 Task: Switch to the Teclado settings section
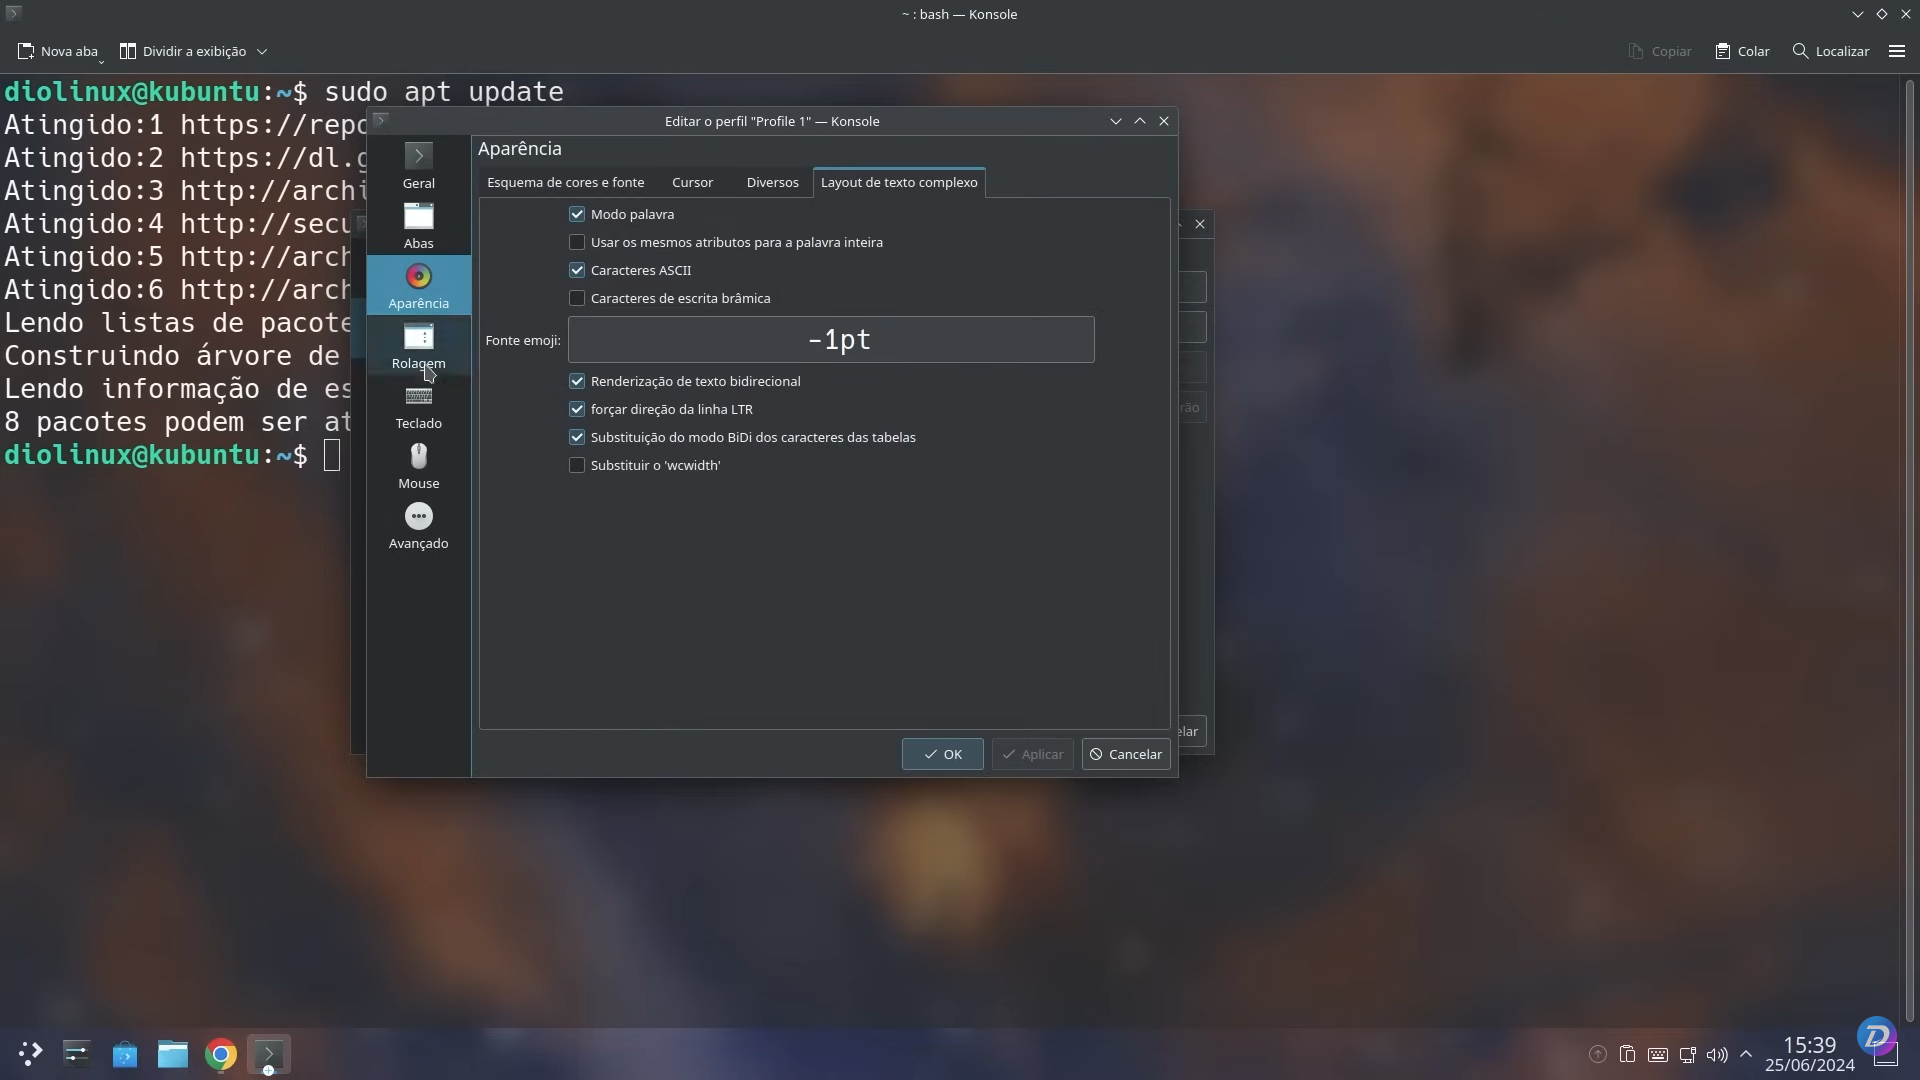pos(418,406)
